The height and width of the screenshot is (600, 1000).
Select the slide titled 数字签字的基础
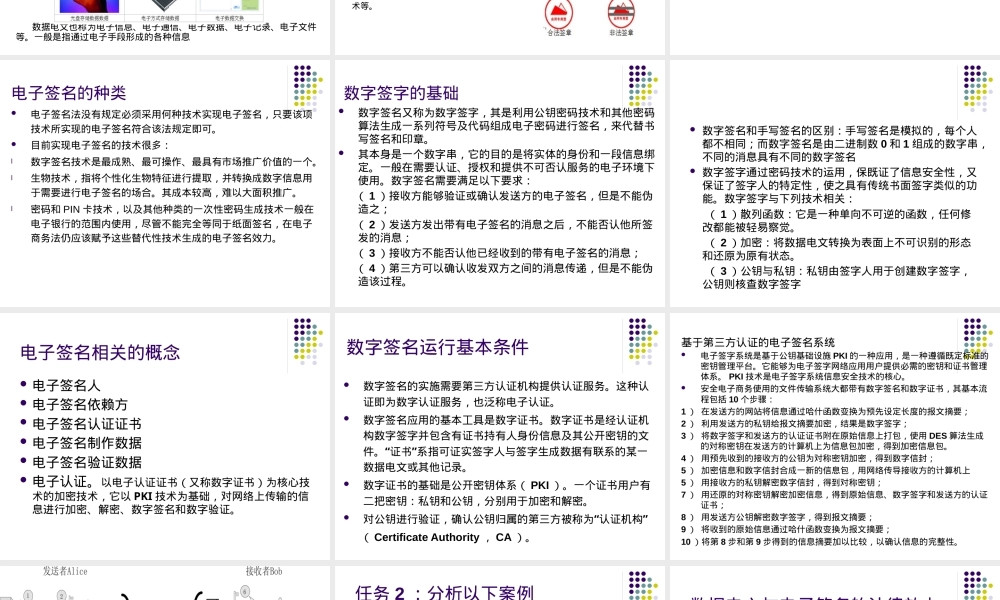(499, 184)
